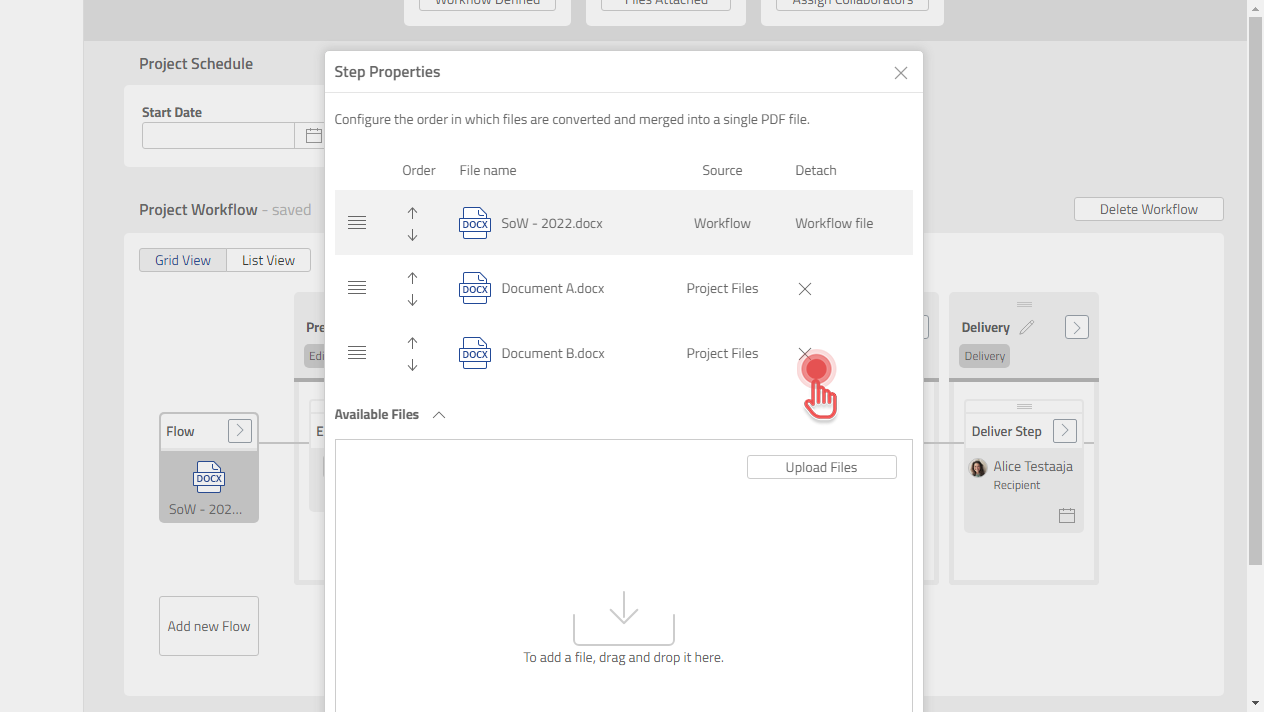Open the Start Date calendar picker
1264x712 pixels.
coord(313,136)
